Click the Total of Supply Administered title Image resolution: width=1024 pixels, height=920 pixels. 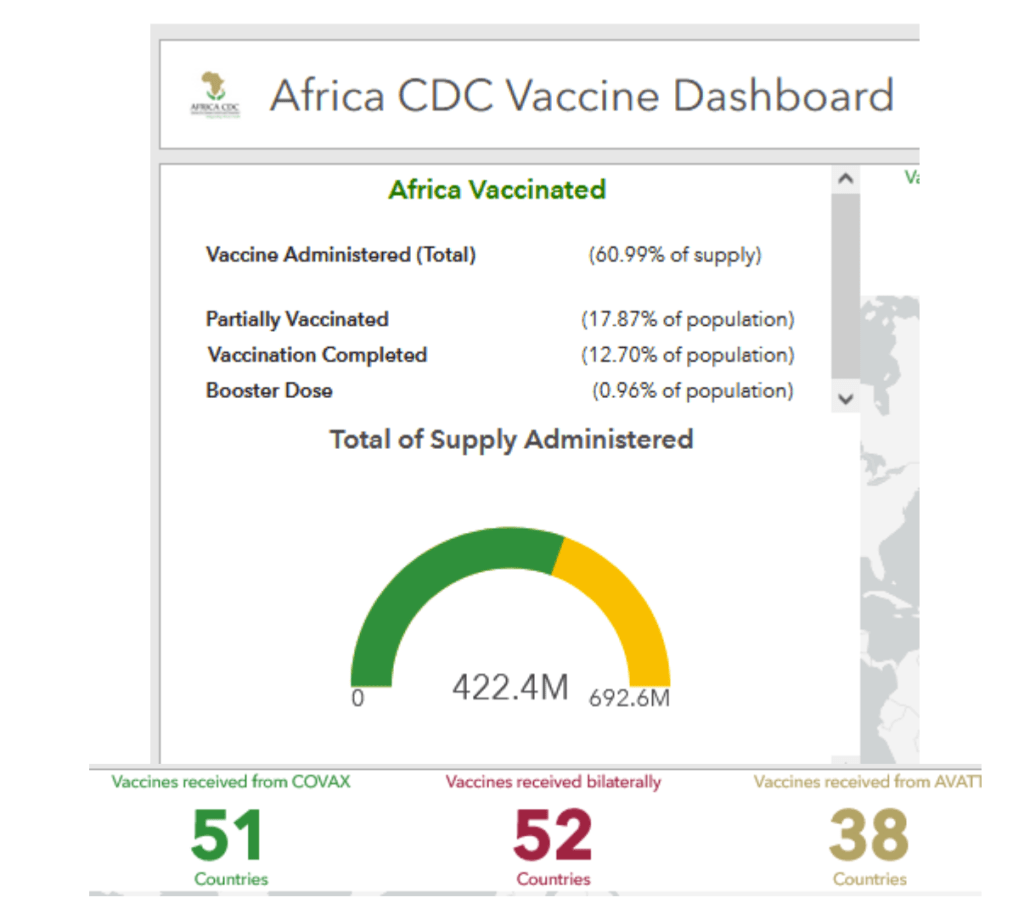point(511,439)
